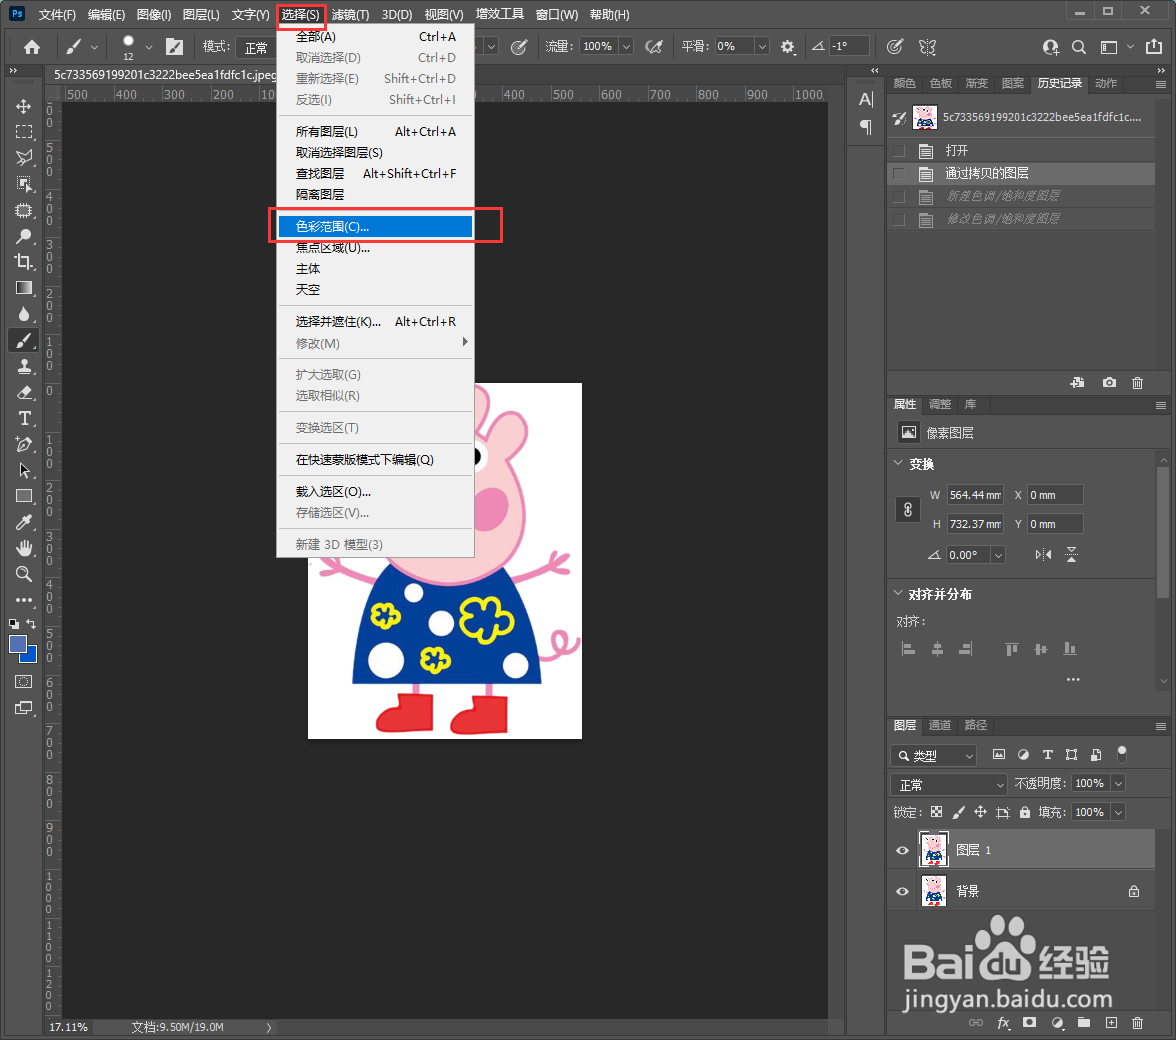Viewport: 1176px width, 1040px height.
Task: Delete current history state trash icon
Action: coord(1137,382)
